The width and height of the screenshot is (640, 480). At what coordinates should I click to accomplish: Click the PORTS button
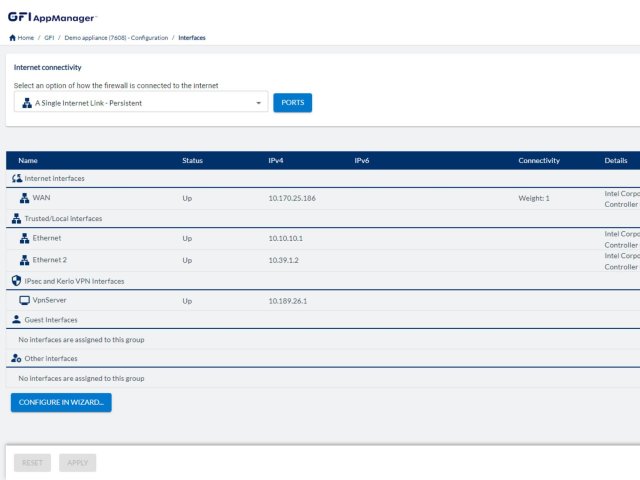pos(293,102)
